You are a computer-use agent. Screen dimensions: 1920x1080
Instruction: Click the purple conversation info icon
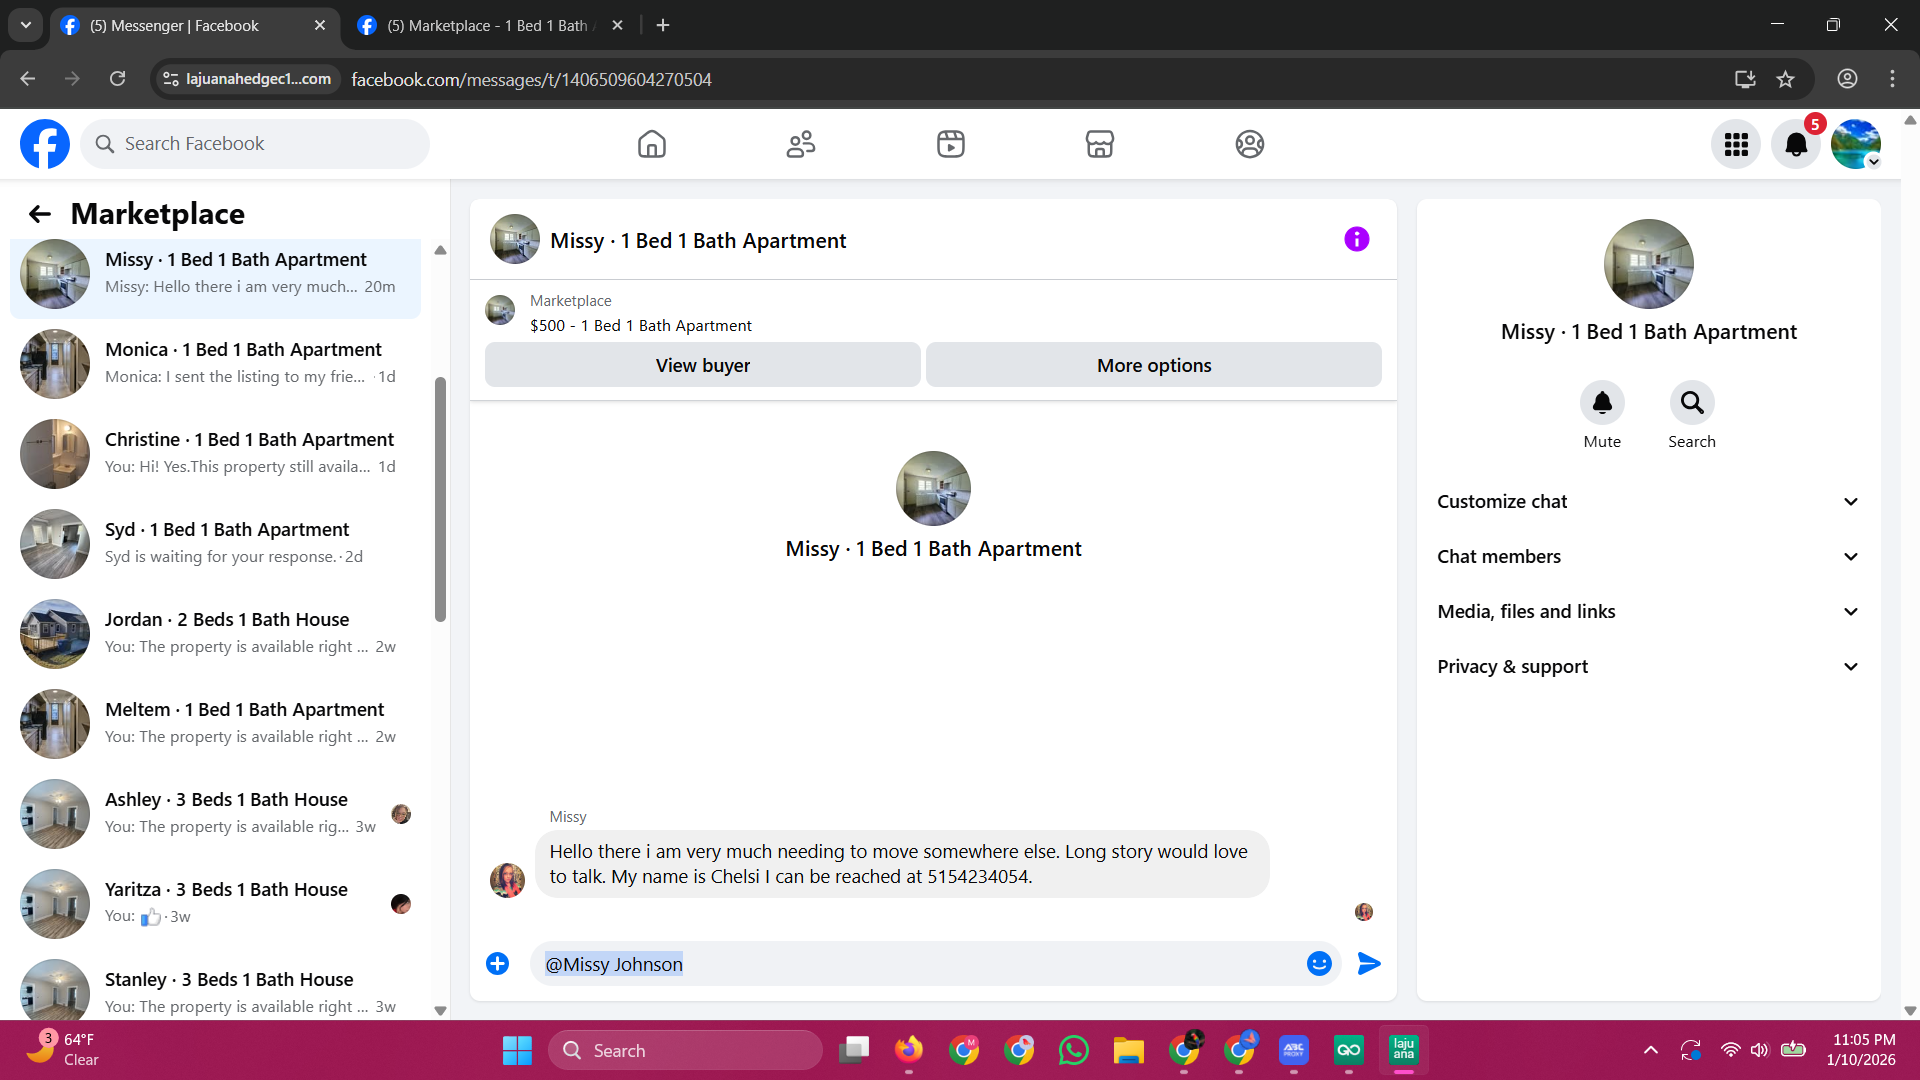tap(1356, 239)
